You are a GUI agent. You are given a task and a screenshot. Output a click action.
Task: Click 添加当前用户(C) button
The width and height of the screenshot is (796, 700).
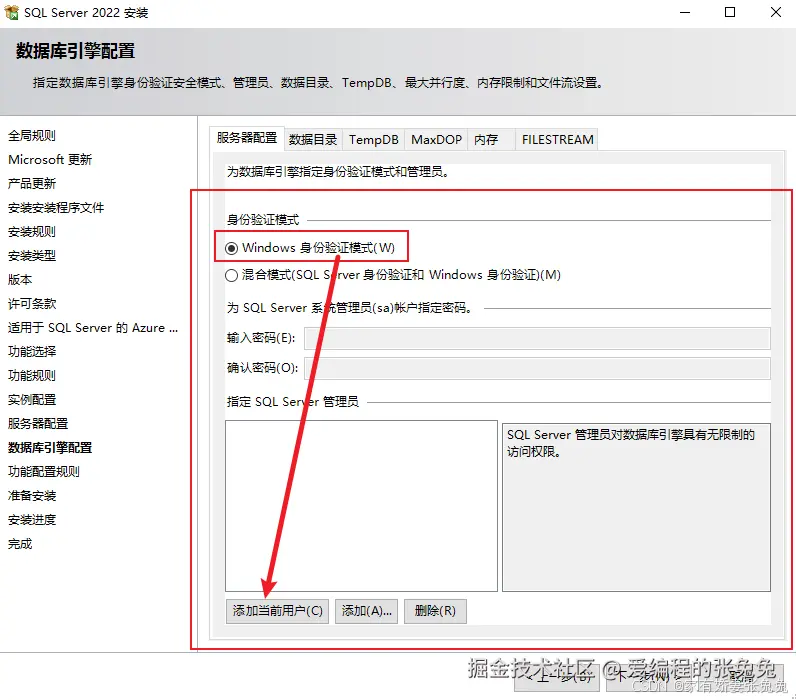point(277,611)
